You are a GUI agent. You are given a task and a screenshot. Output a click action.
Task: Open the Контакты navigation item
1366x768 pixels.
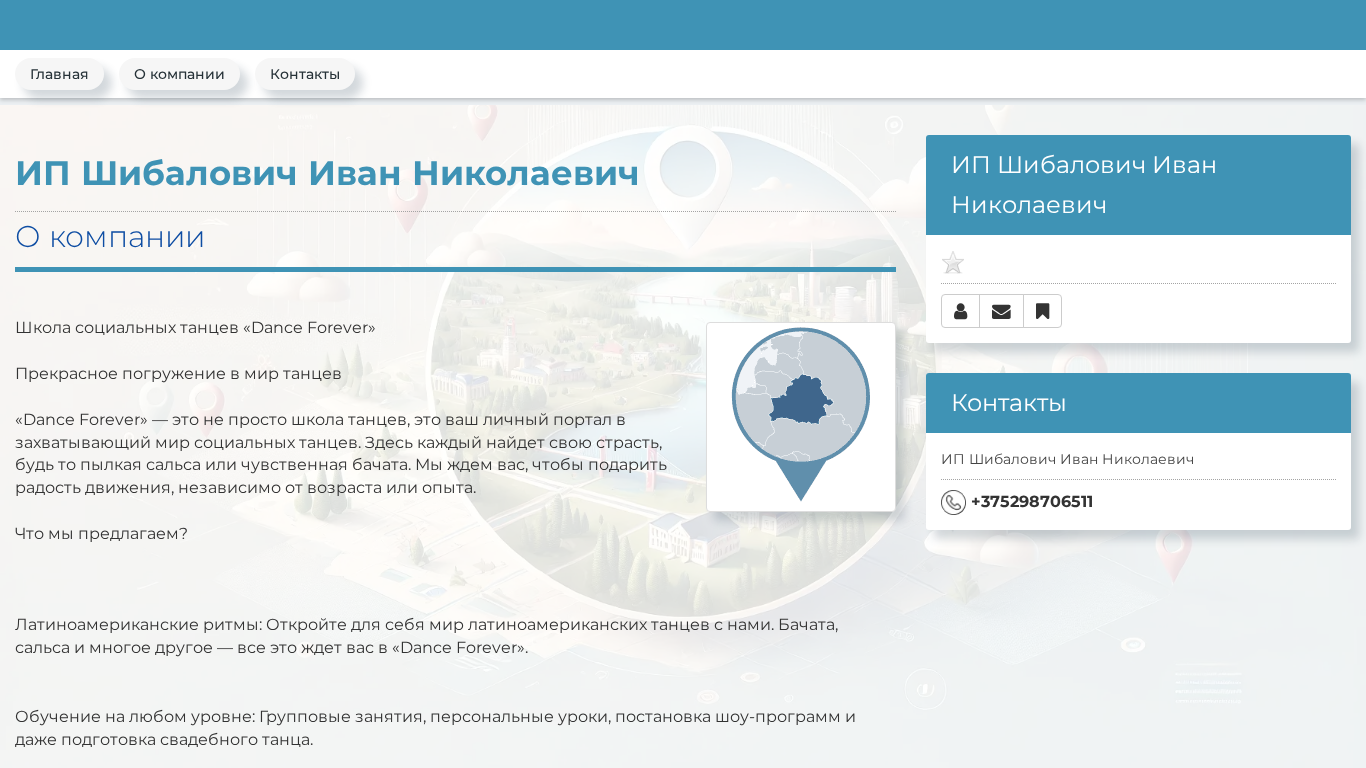click(305, 75)
